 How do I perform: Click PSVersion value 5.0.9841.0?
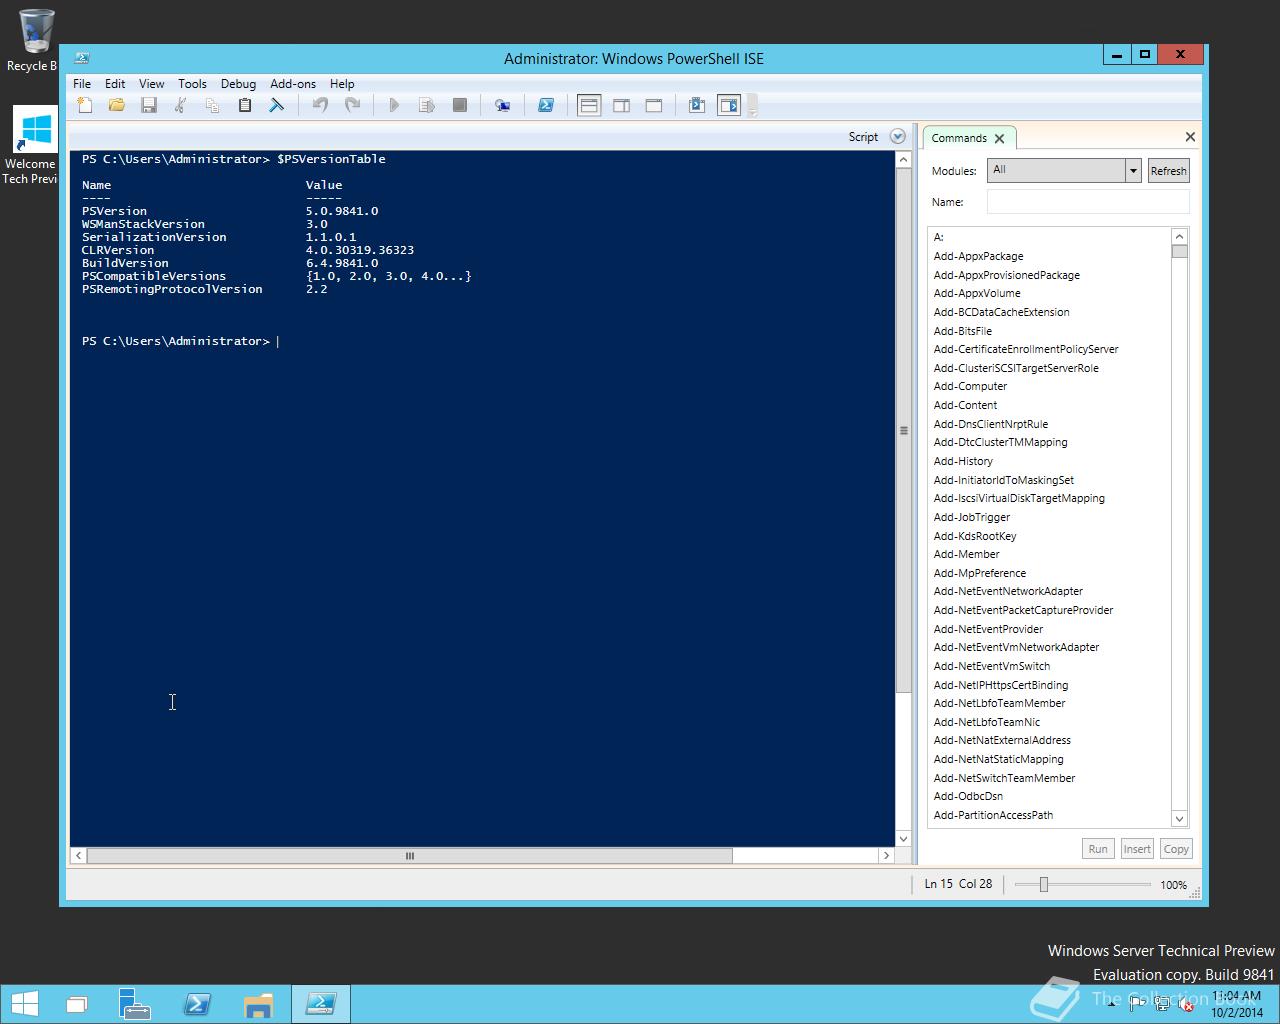tap(342, 211)
